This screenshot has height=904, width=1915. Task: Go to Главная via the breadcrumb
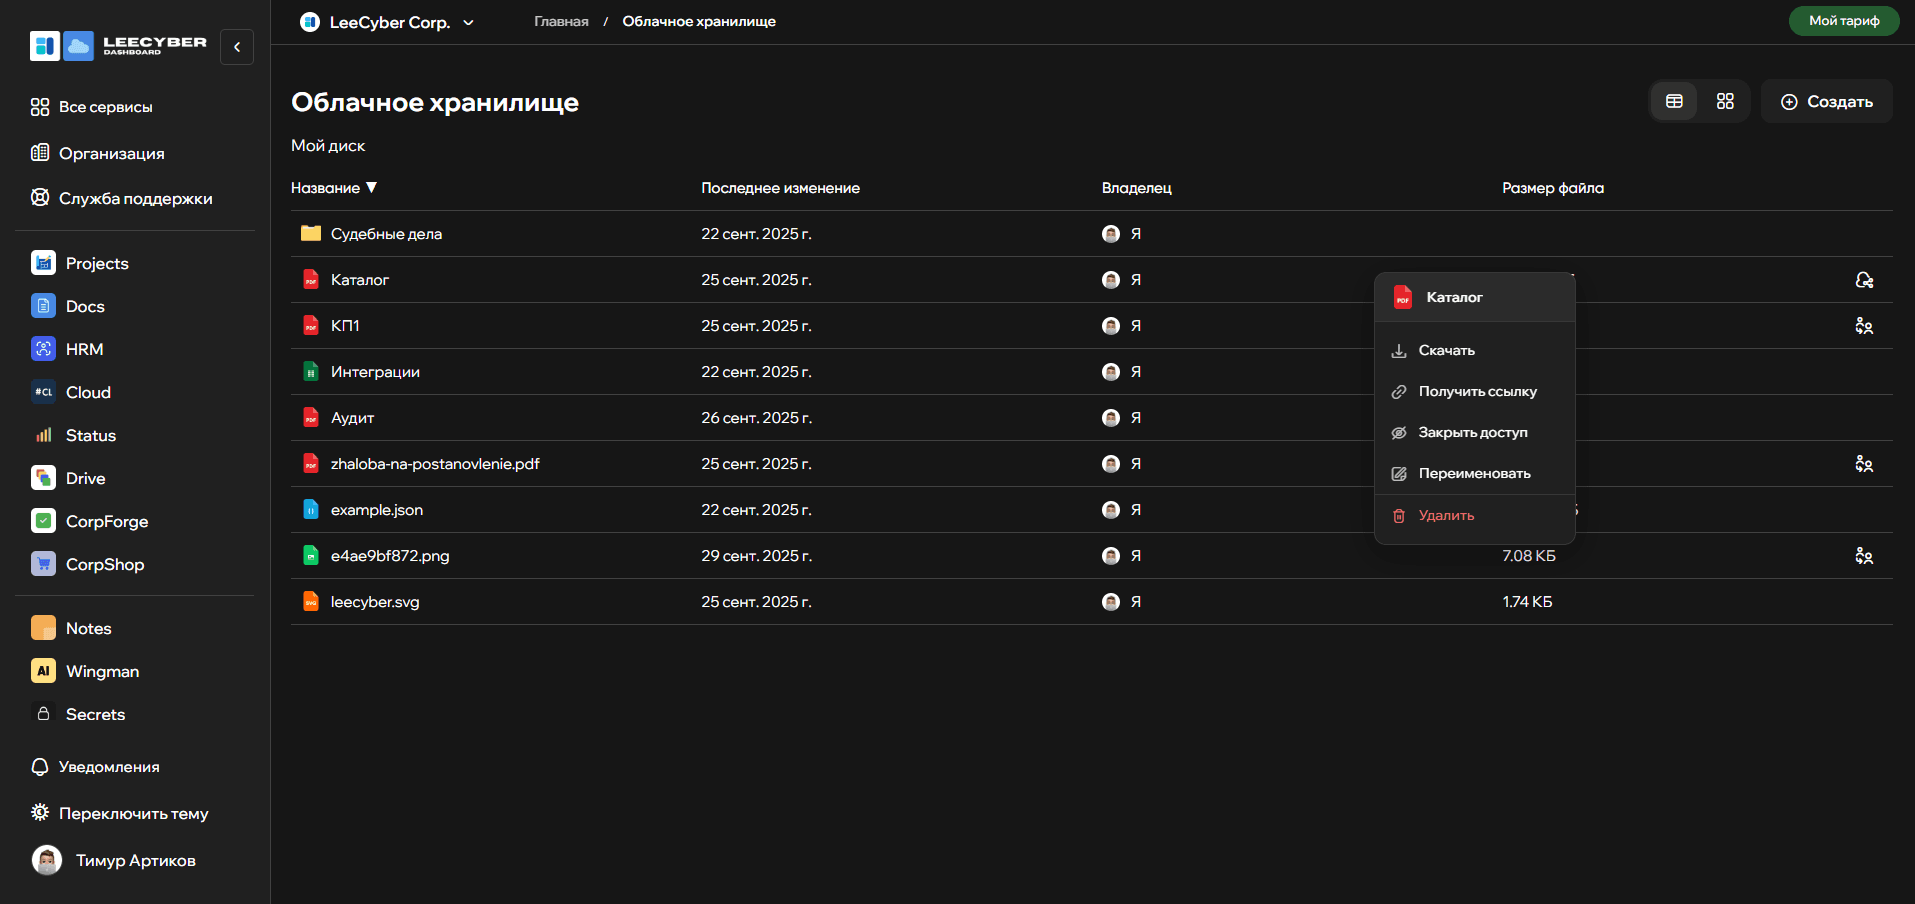tap(561, 21)
